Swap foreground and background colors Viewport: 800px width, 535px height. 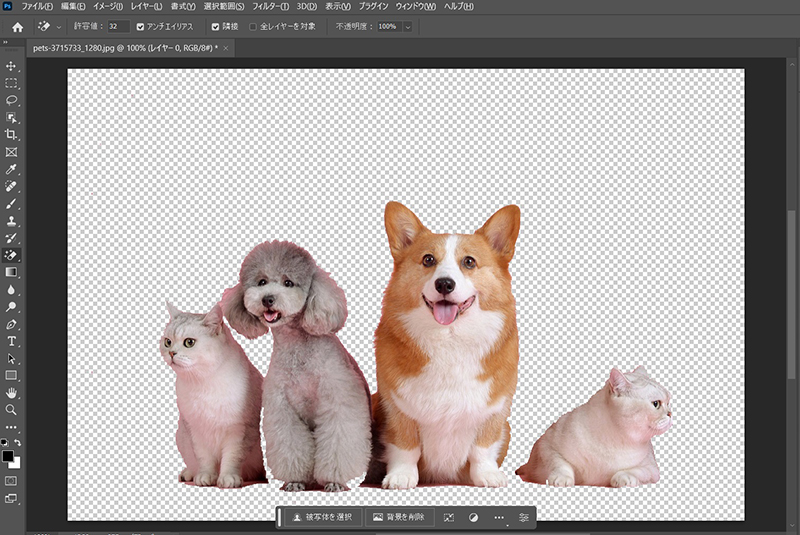pos(18,443)
